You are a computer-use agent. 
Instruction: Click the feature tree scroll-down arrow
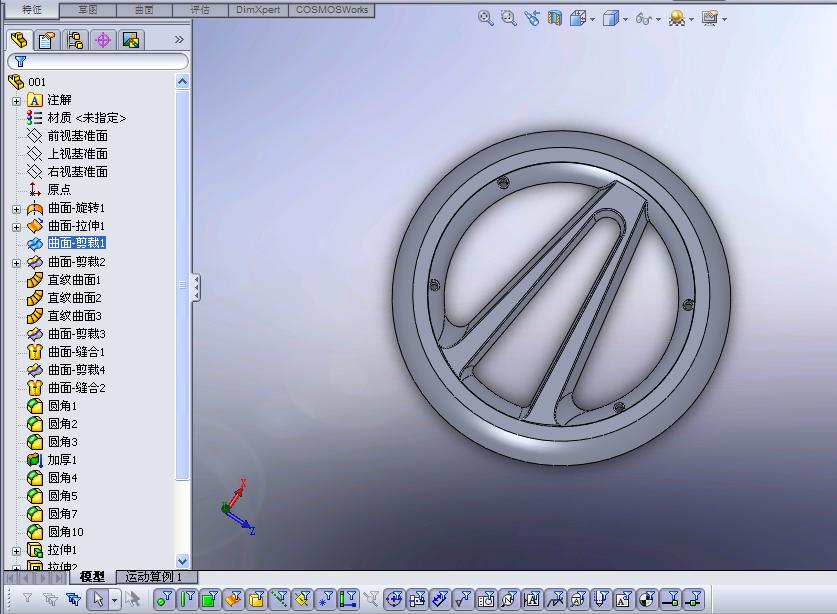(182, 561)
